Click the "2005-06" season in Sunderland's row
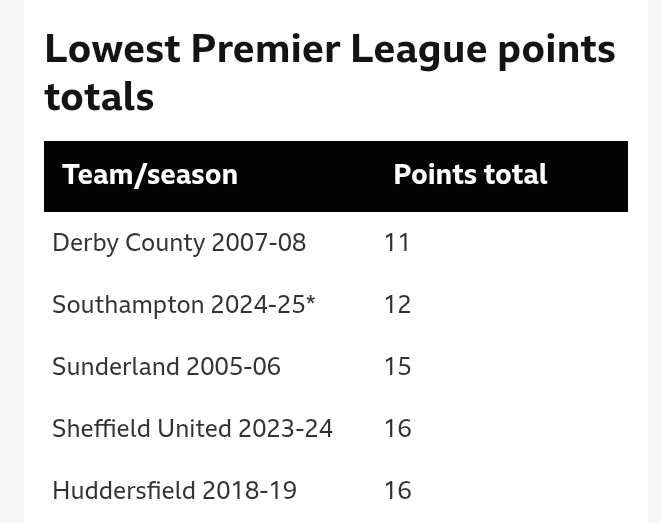The image size is (662, 523). 233,367
